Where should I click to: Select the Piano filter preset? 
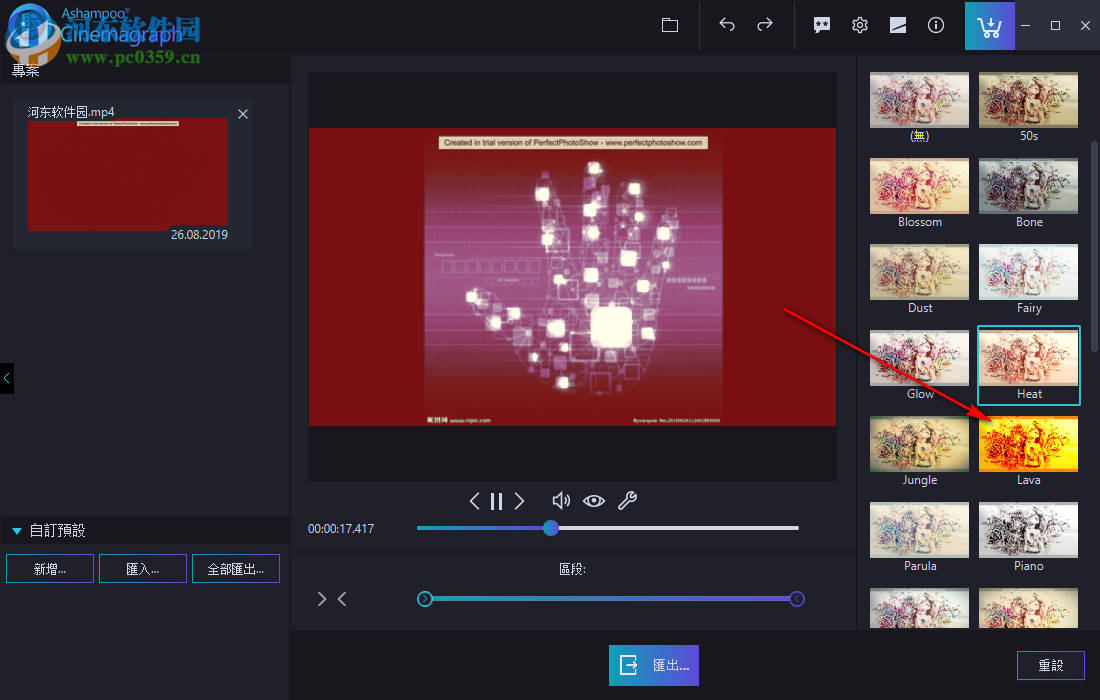(x=1028, y=530)
